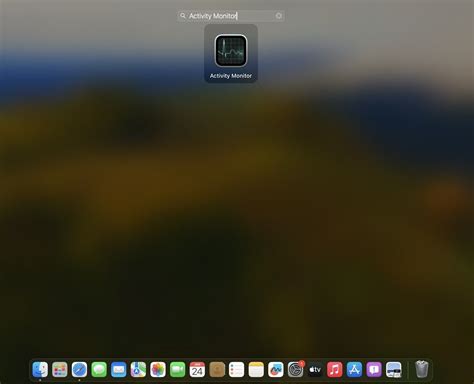Image resolution: width=474 pixels, height=384 pixels.
Task: Open Mail from the Dock
Action: 119,369
